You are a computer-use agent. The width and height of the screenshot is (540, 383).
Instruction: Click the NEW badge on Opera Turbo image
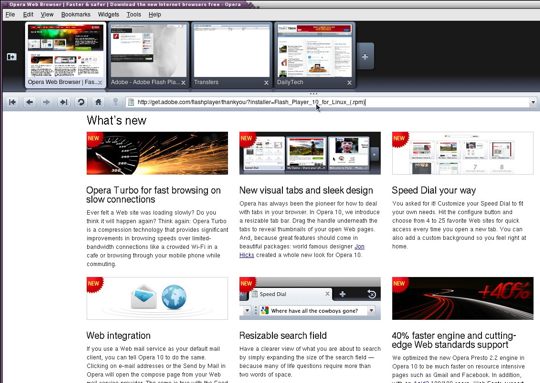click(x=94, y=139)
